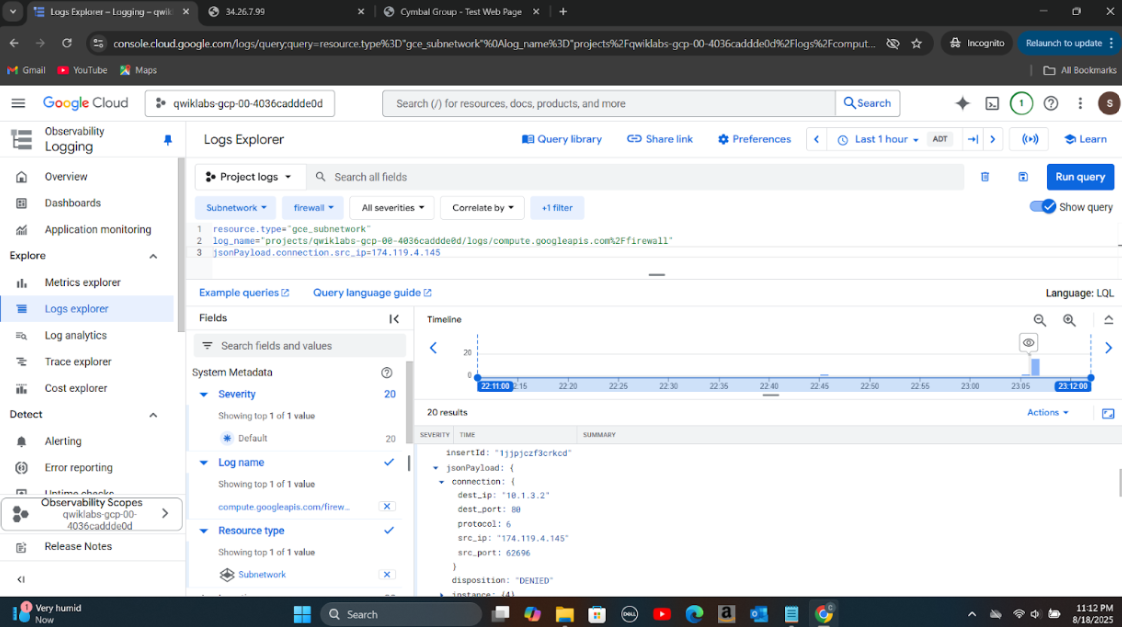1122x627 pixels.
Task: Click the Gemini sparkle icon in header
Action: pos(963,103)
